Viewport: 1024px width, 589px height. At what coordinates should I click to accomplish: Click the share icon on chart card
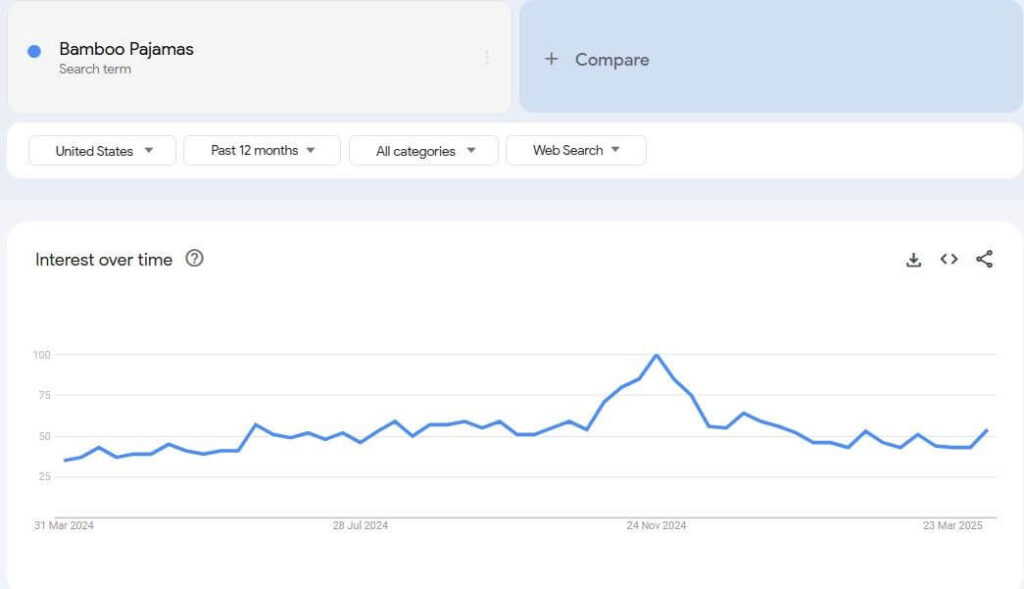pyautogui.click(x=984, y=260)
